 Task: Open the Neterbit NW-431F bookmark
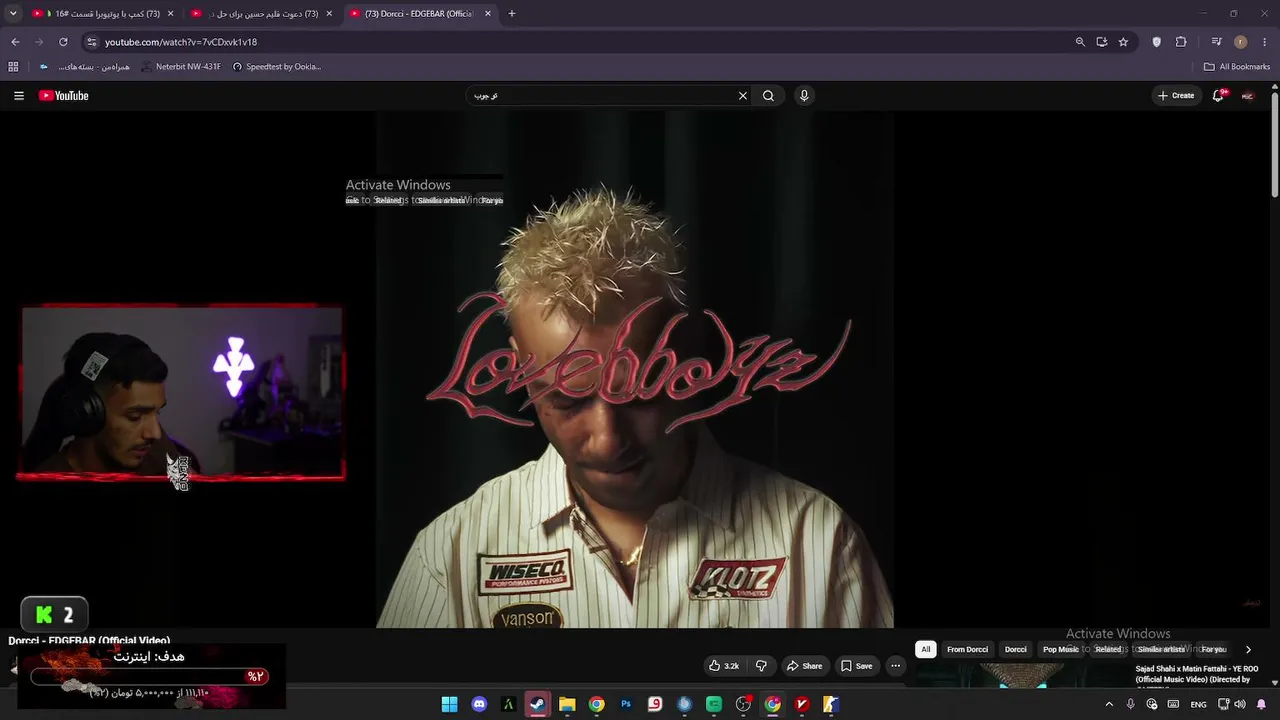click(x=181, y=67)
